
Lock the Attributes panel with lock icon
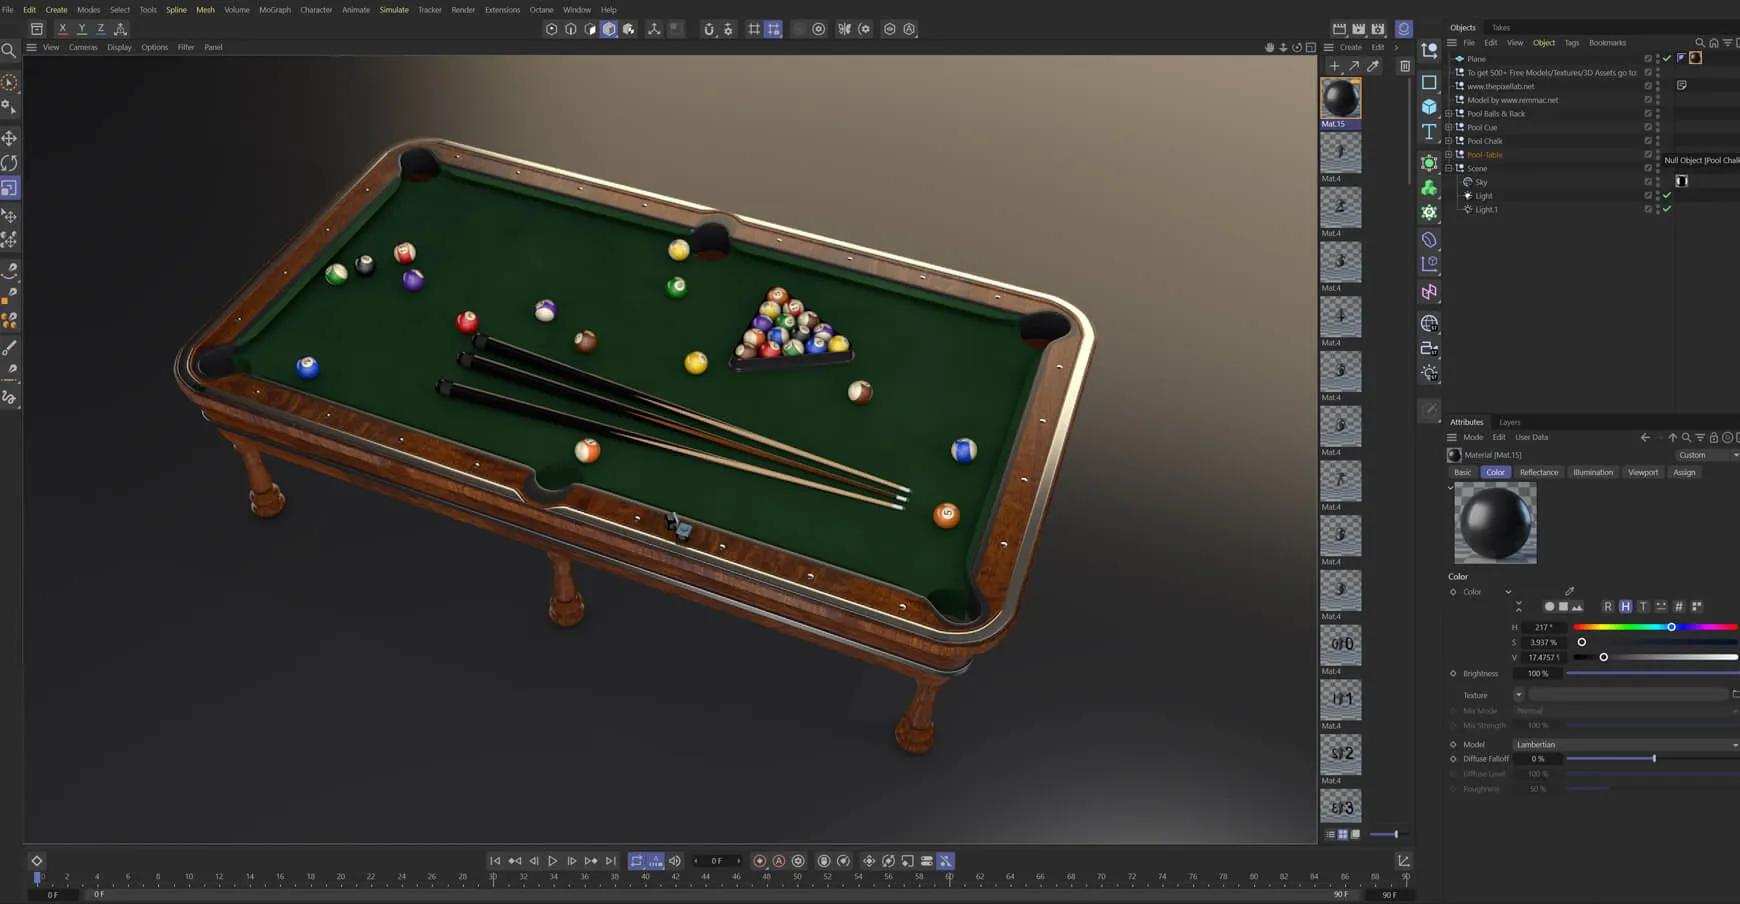pyautogui.click(x=1713, y=438)
